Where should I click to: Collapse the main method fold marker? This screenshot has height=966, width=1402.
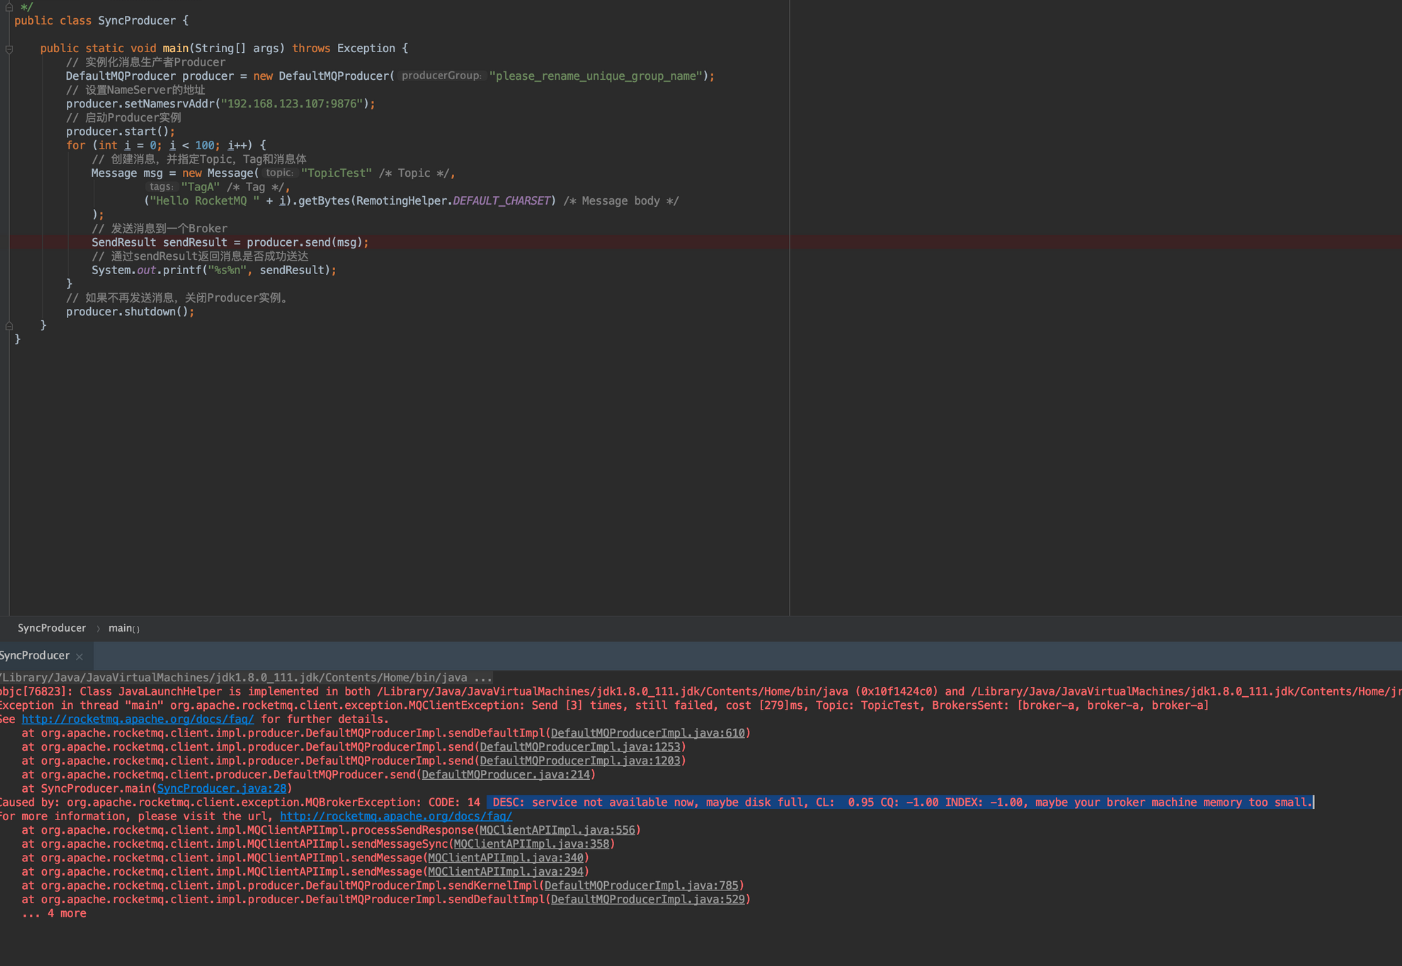pyautogui.click(x=9, y=49)
